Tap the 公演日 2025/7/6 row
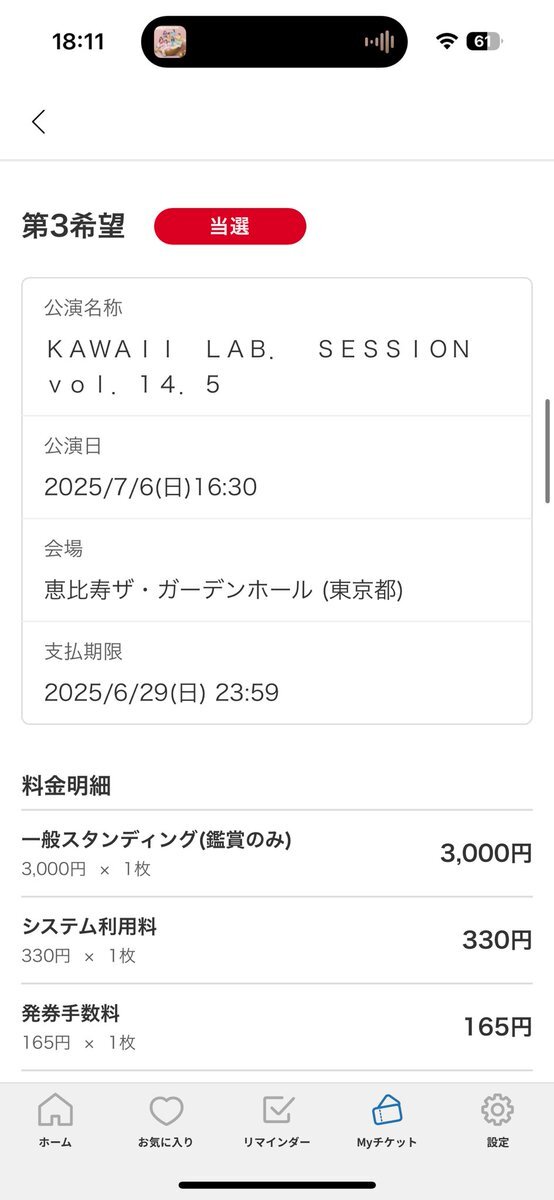Viewport: 554px width, 1200px height. [277, 467]
